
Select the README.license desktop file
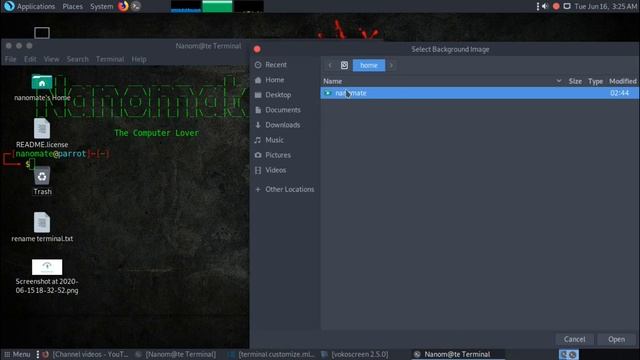42,133
